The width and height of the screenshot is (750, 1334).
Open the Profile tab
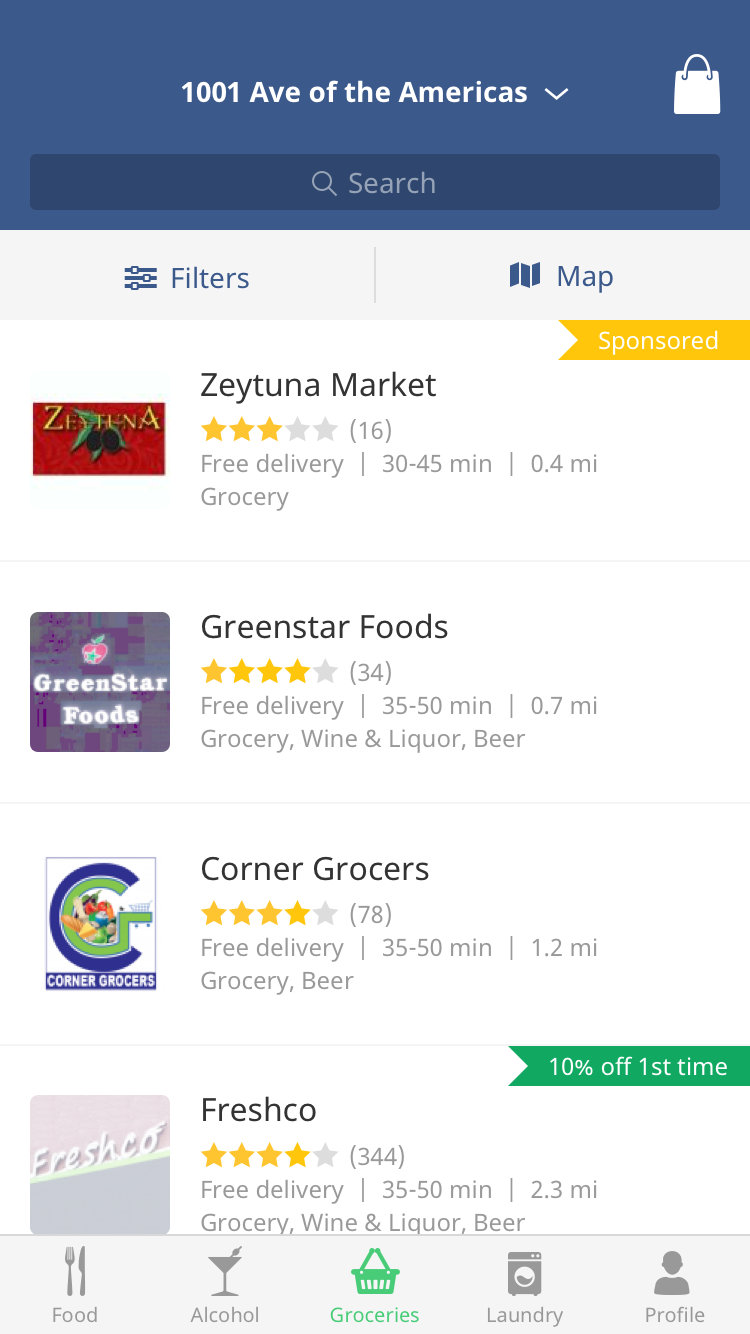[675, 1285]
